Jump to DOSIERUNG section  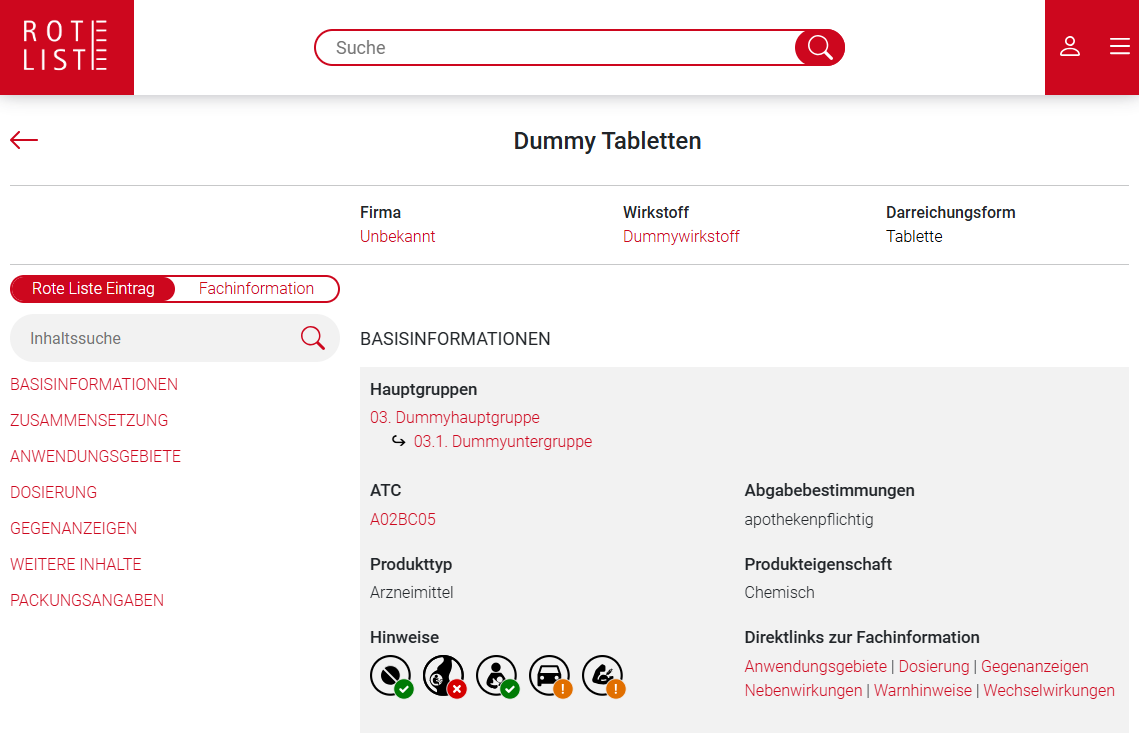53,493
